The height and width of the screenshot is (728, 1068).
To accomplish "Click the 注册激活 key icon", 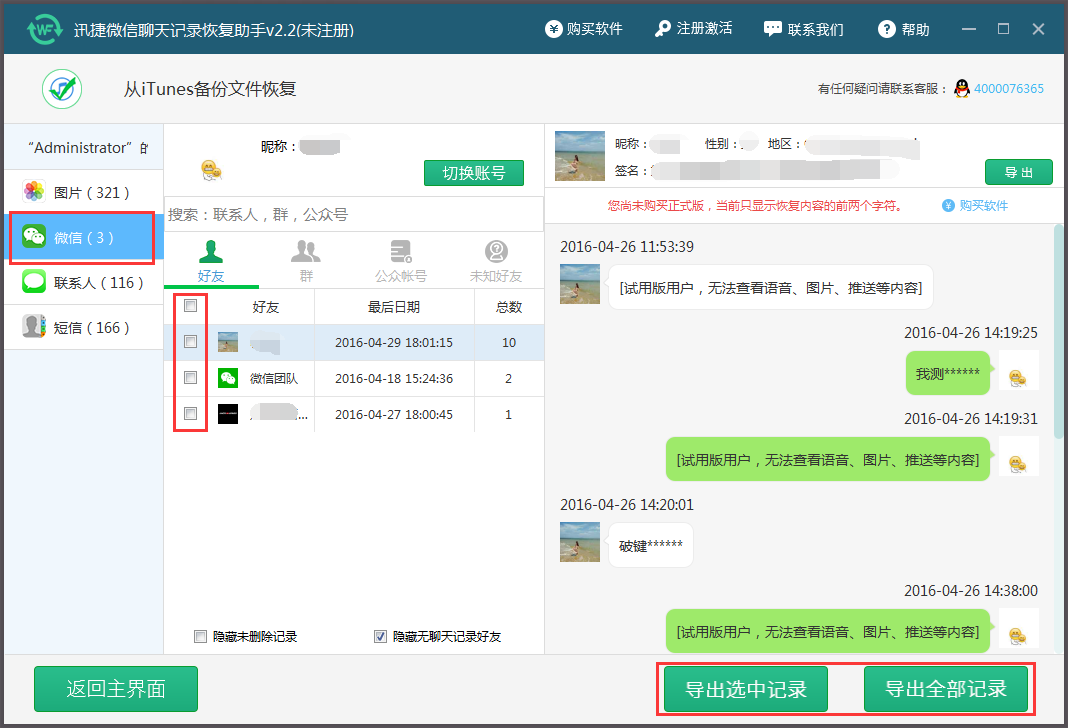I will click(x=663, y=29).
